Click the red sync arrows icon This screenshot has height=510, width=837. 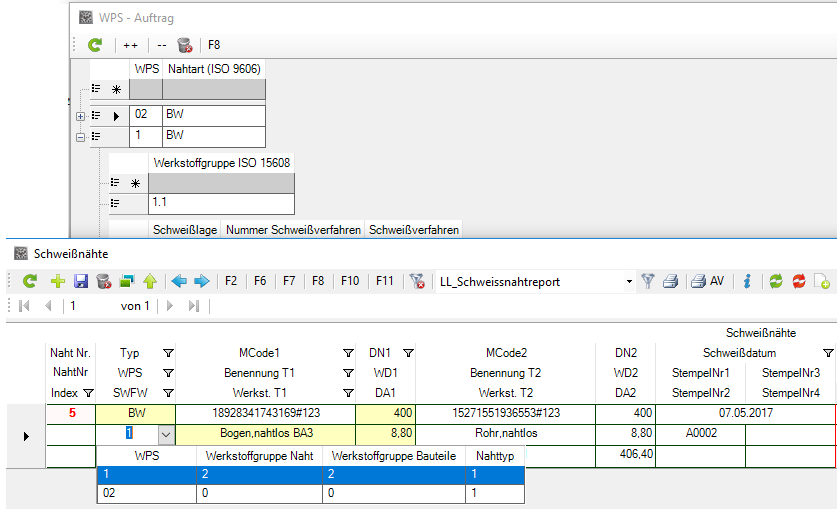point(798,282)
